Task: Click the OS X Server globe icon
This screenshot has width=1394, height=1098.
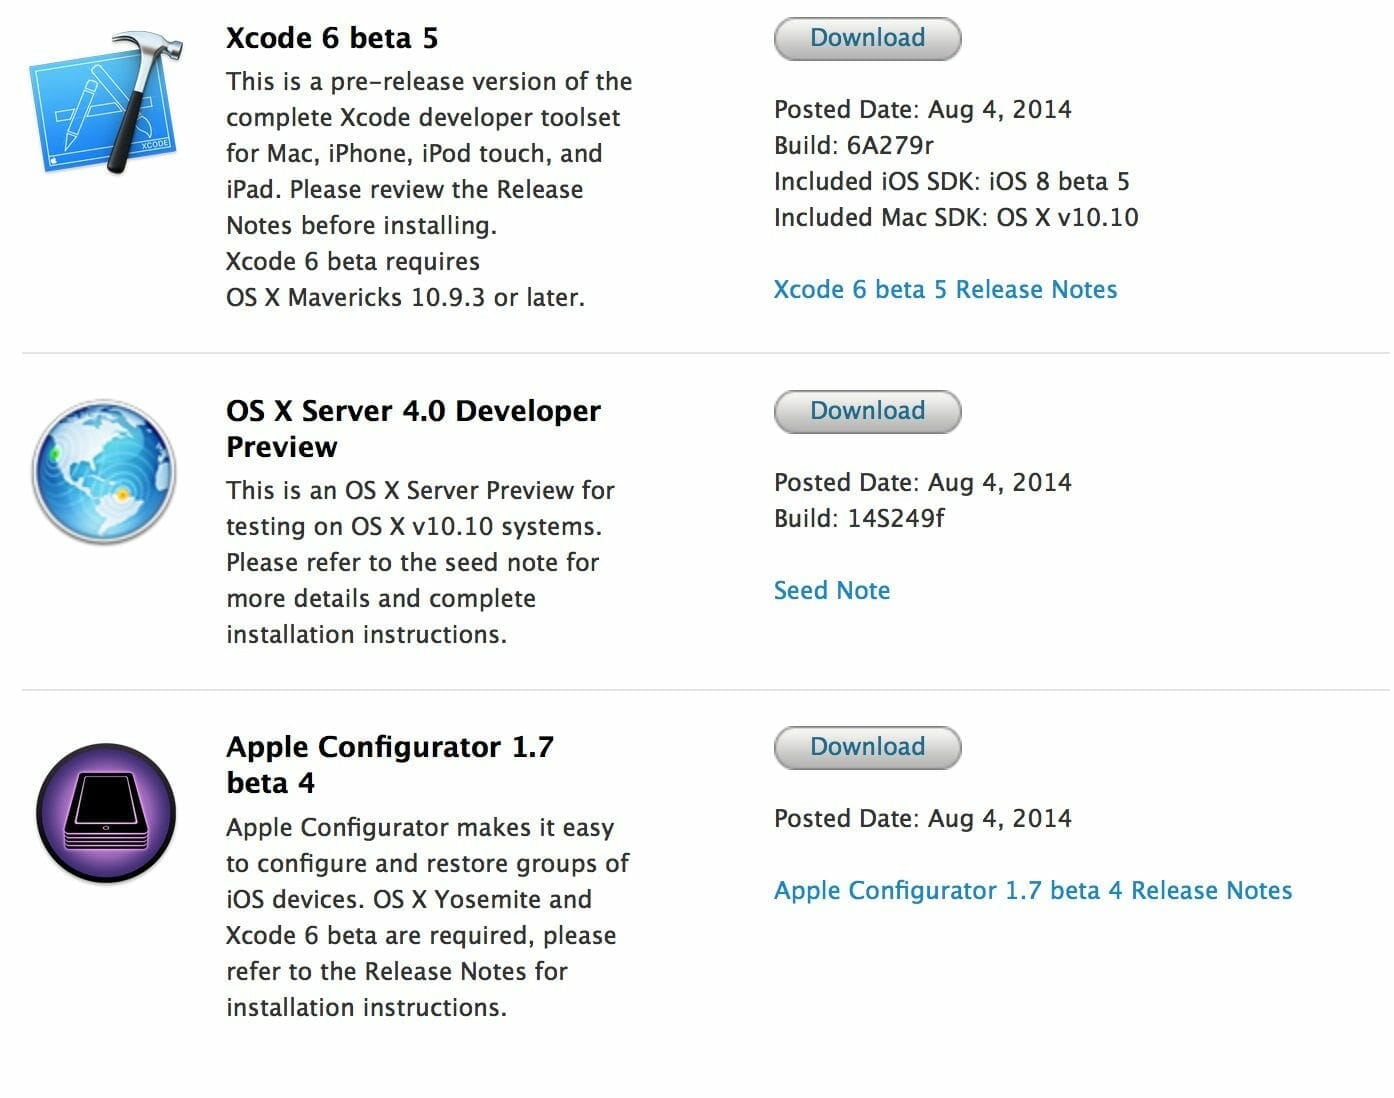Action: click(x=104, y=471)
